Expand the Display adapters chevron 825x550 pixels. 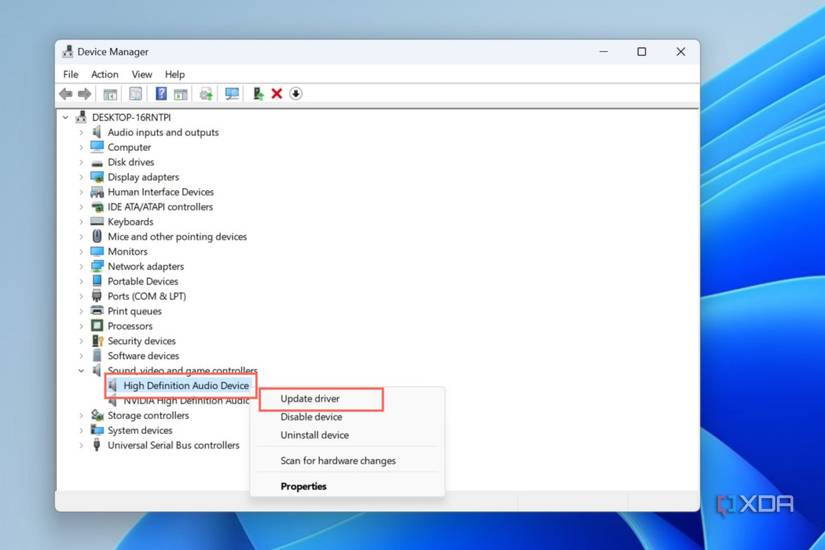pyautogui.click(x=81, y=177)
